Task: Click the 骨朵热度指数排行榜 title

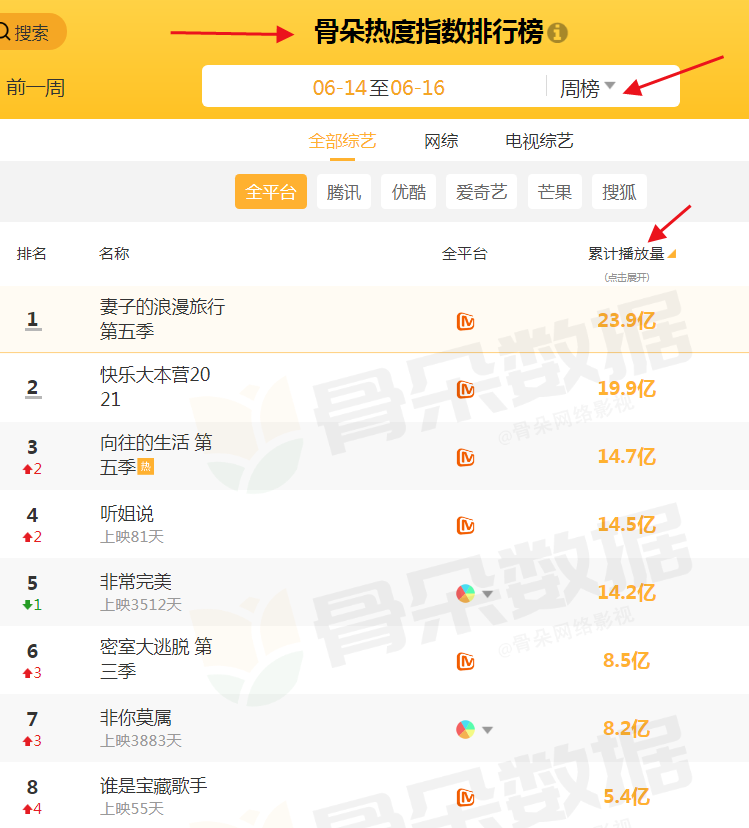Action: [429, 32]
